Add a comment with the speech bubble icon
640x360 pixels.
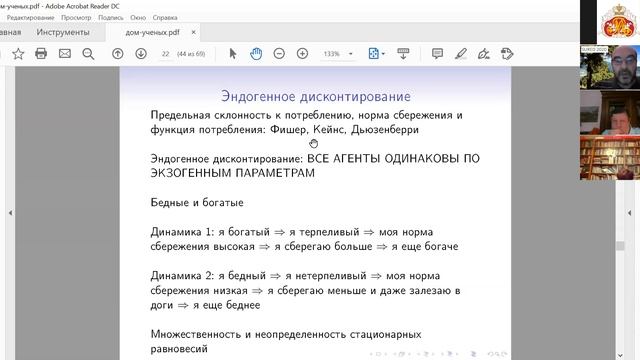[x=437, y=53]
